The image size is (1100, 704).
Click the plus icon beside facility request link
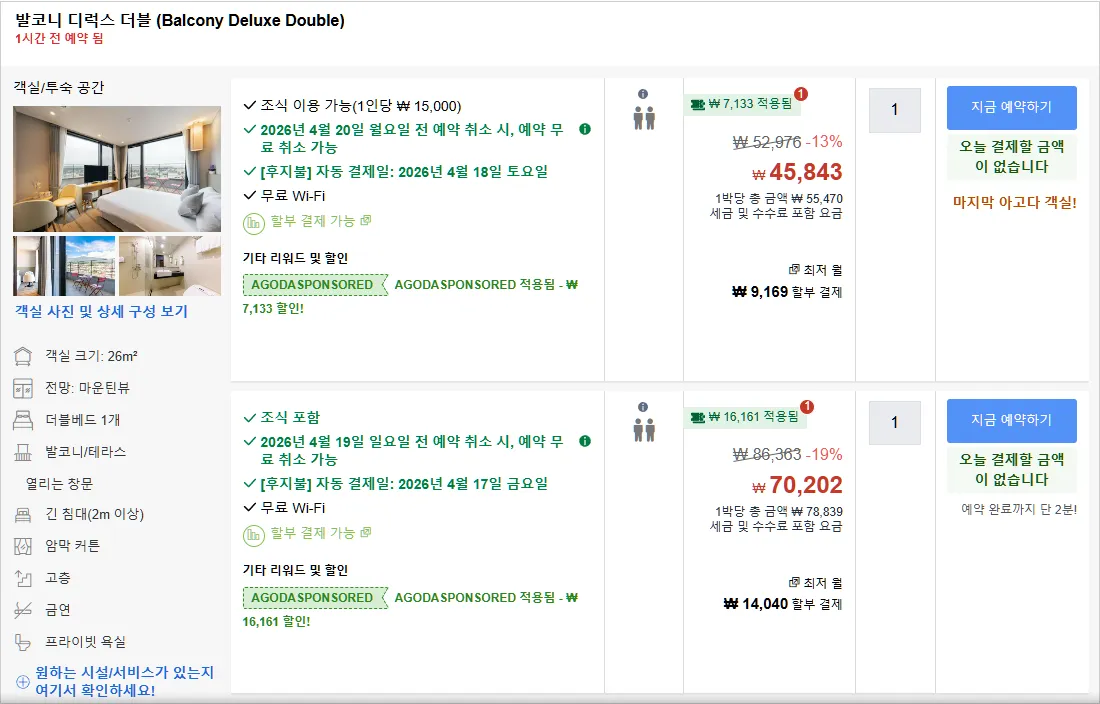[22, 682]
